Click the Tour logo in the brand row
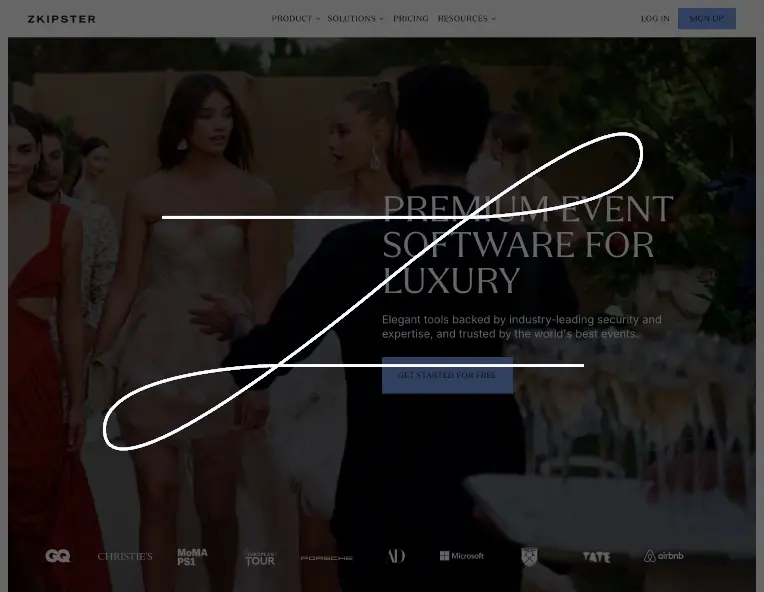The height and width of the screenshot is (592, 764). pyautogui.click(x=260, y=558)
